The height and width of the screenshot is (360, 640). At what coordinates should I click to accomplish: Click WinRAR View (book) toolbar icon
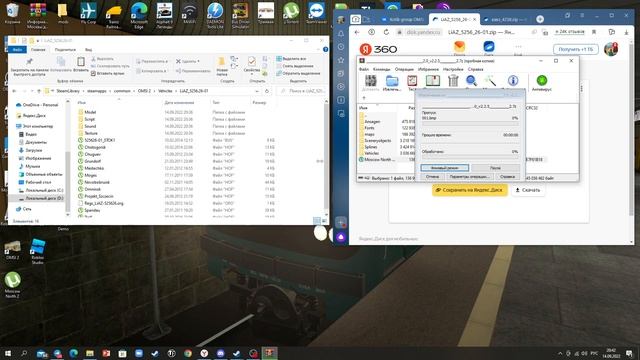[433, 80]
